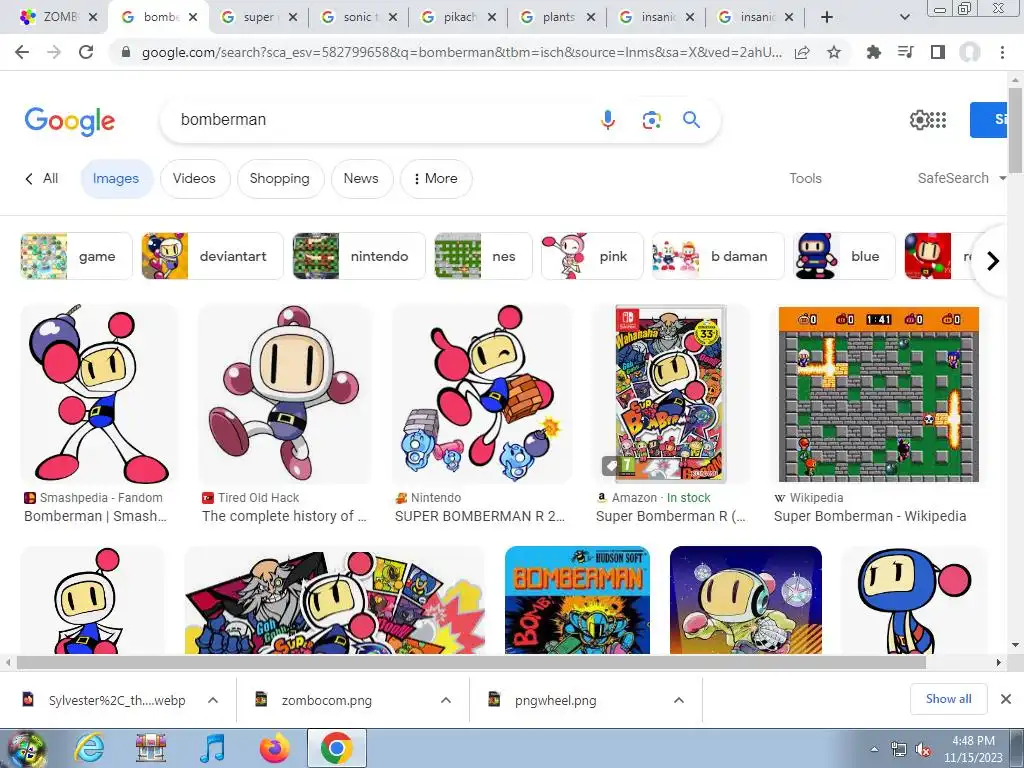This screenshot has height=768, width=1024.
Task: Click the share page icon in address bar
Action: 802,52
